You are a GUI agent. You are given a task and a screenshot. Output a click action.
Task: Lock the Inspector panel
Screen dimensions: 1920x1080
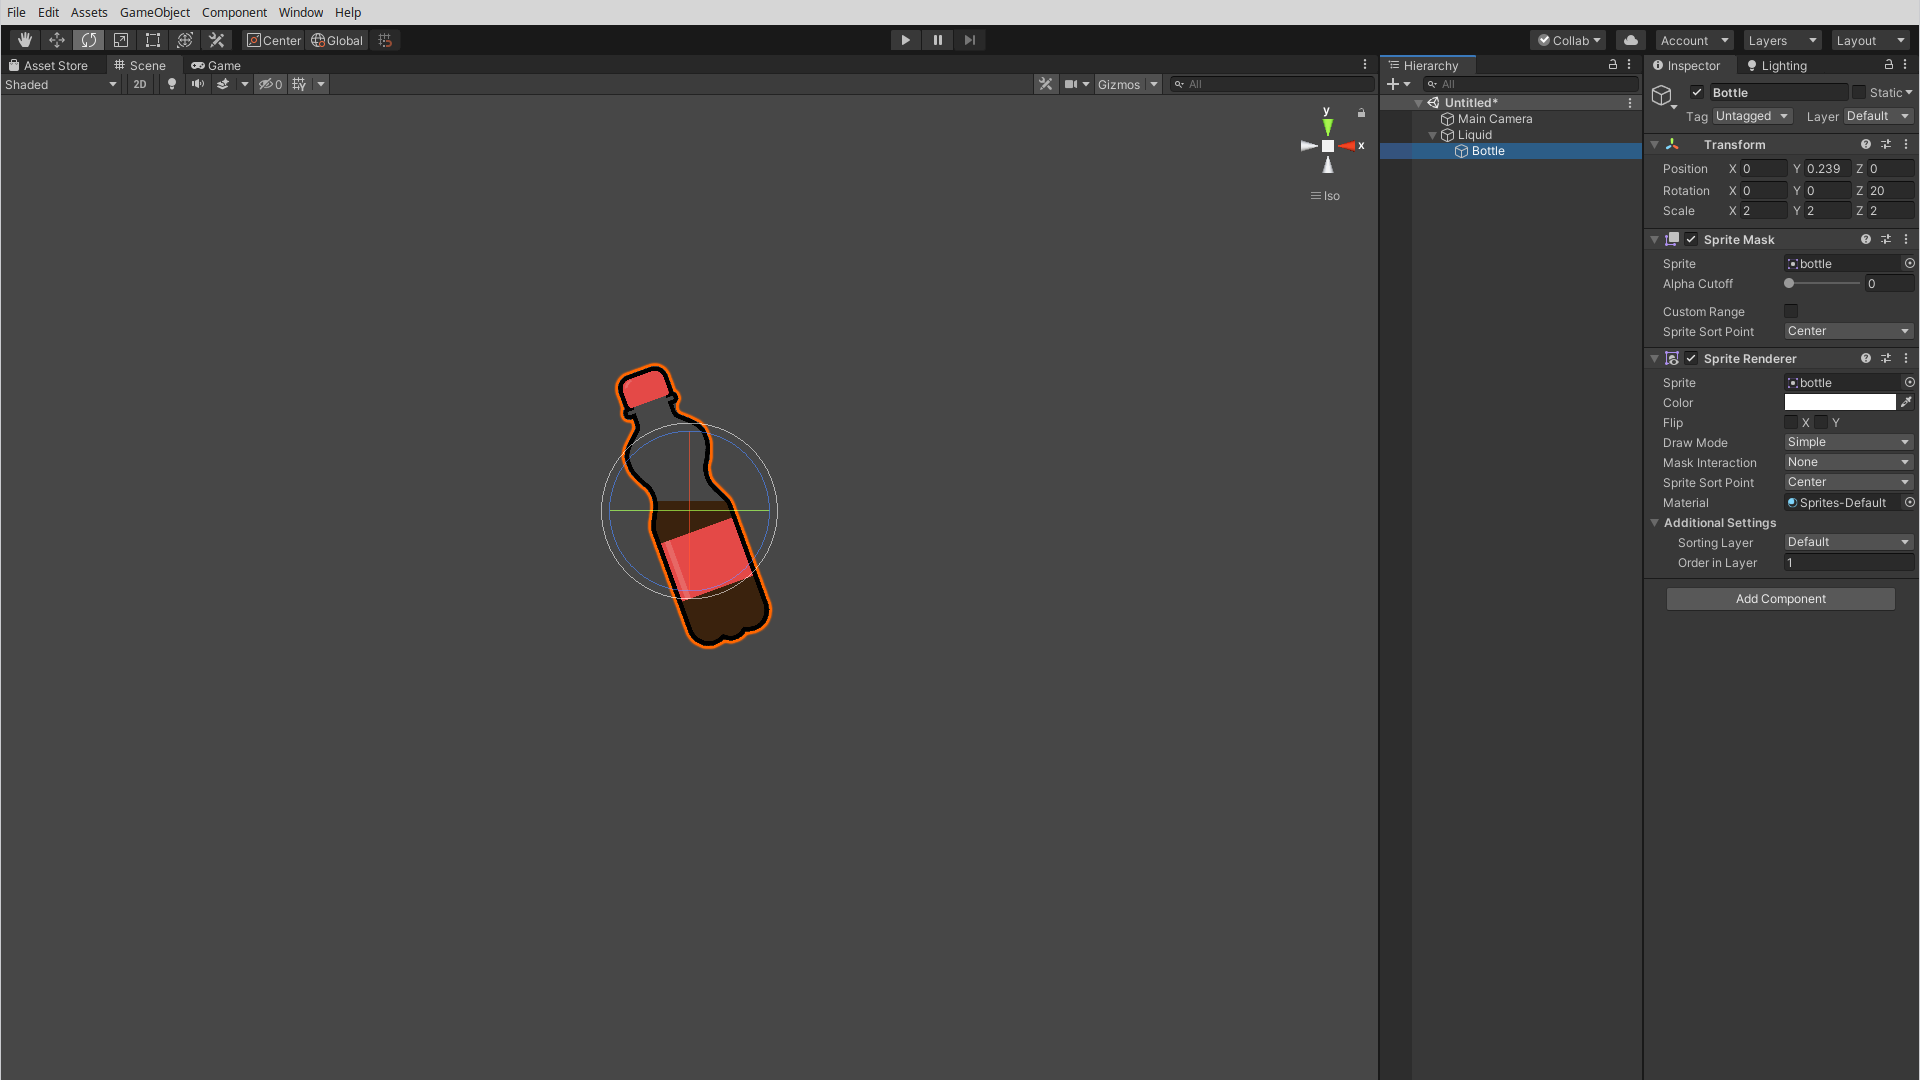[1889, 65]
